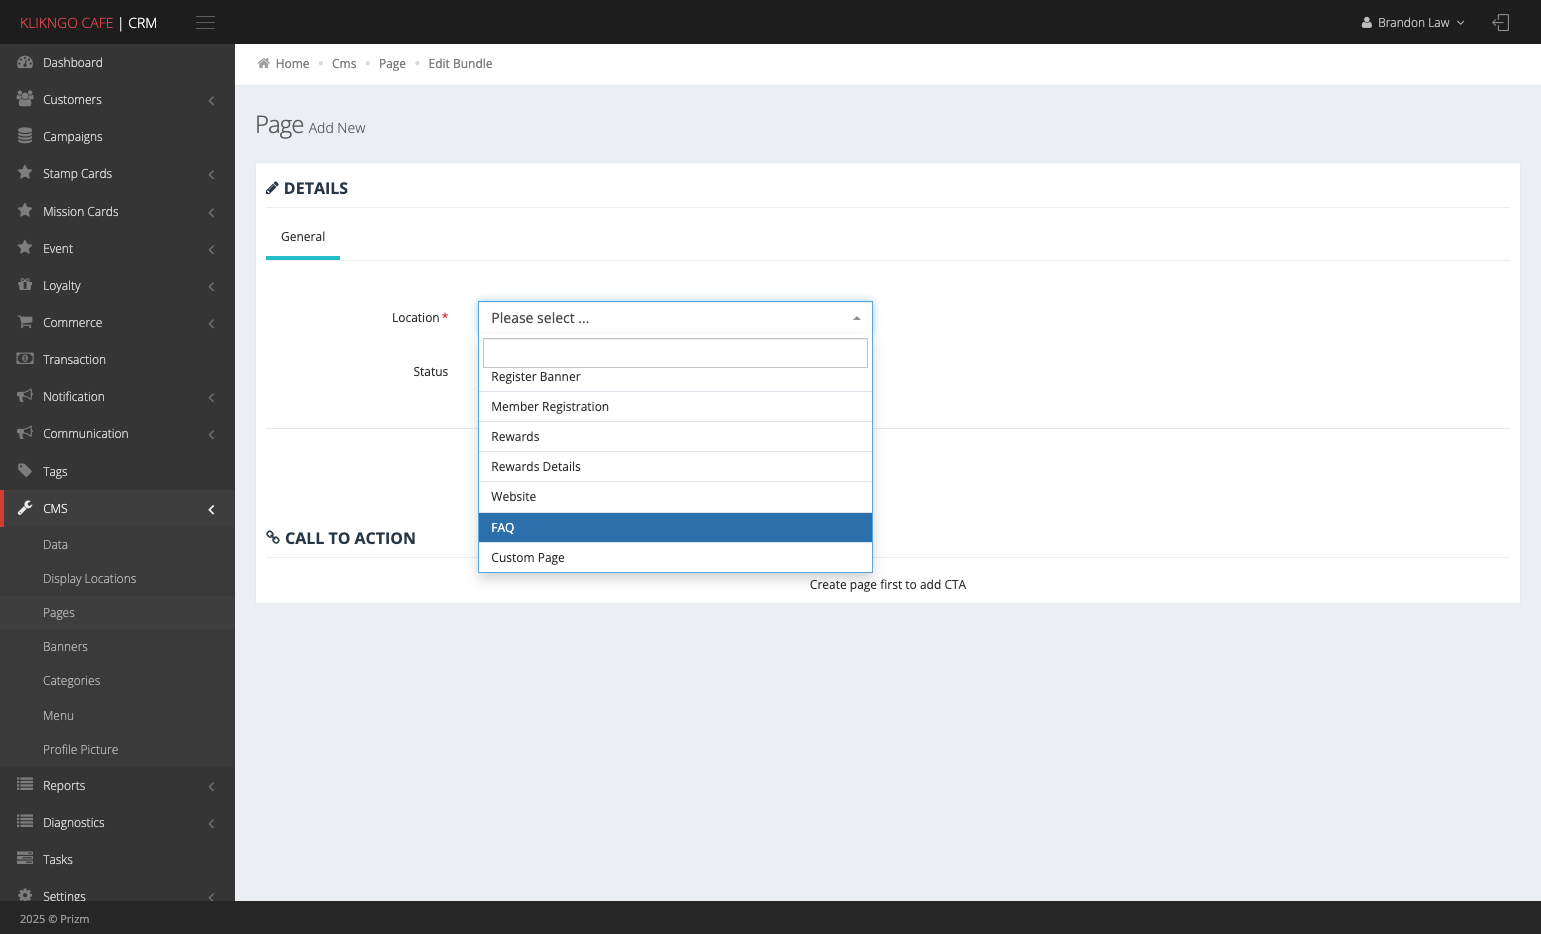
Task: Click the Tags label icon
Action: [x=25, y=471]
